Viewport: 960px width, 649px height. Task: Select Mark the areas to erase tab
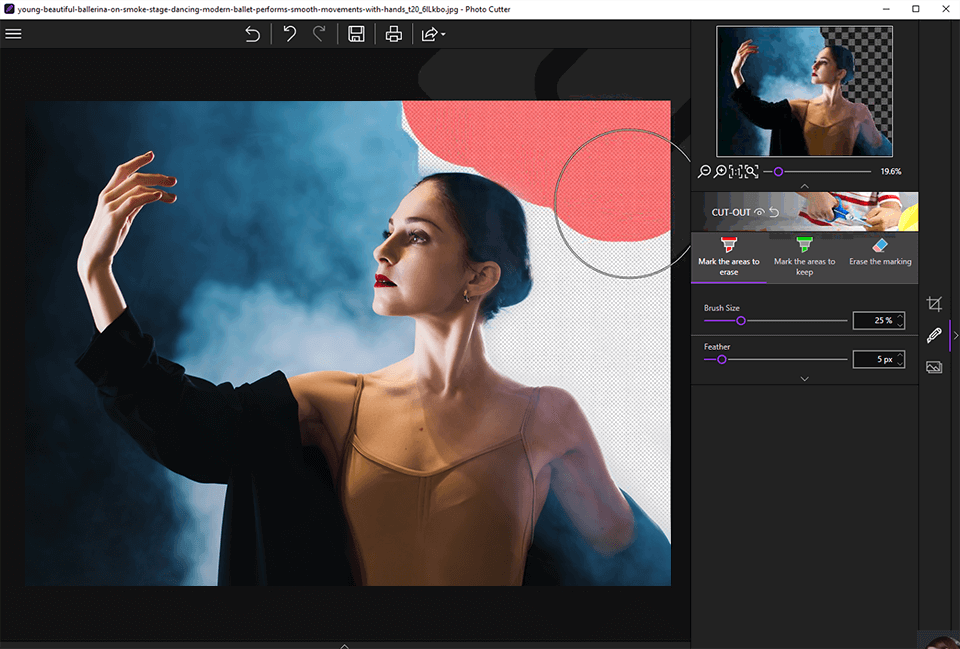(x=729, y=256)
